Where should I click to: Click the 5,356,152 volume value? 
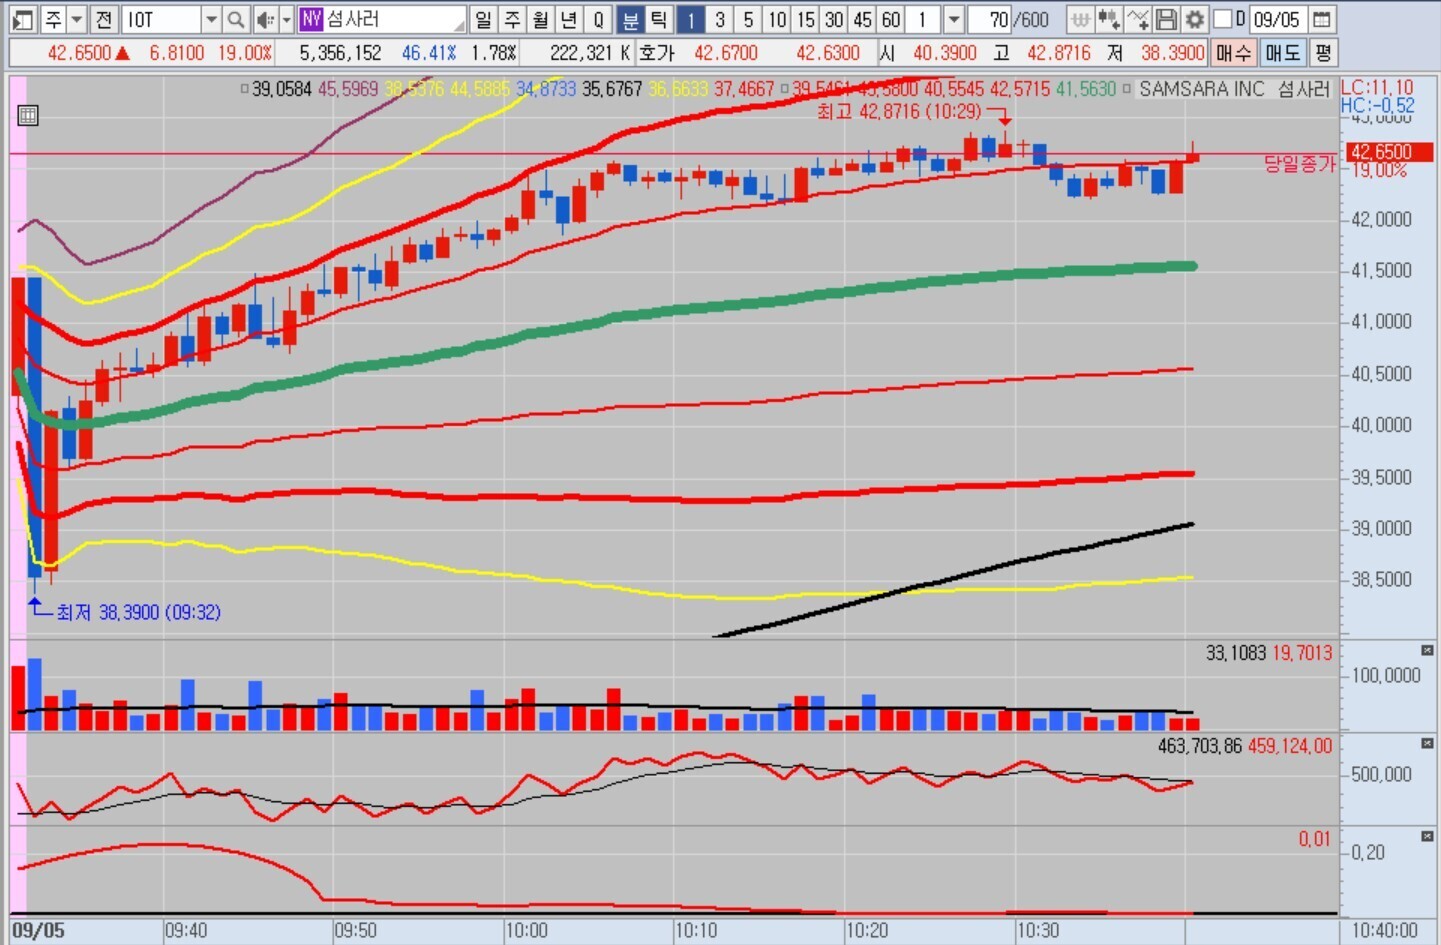[340, 52]
